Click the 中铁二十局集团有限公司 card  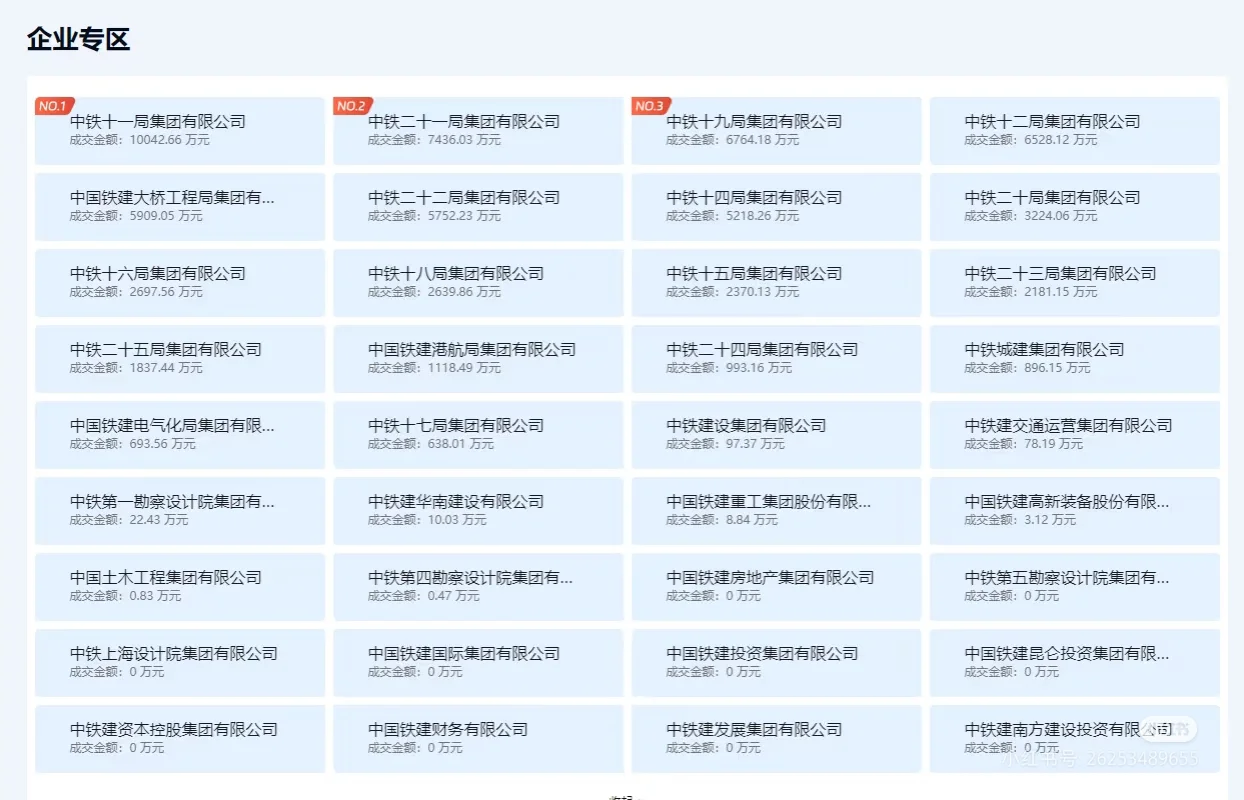click(x=1075, y=207)
